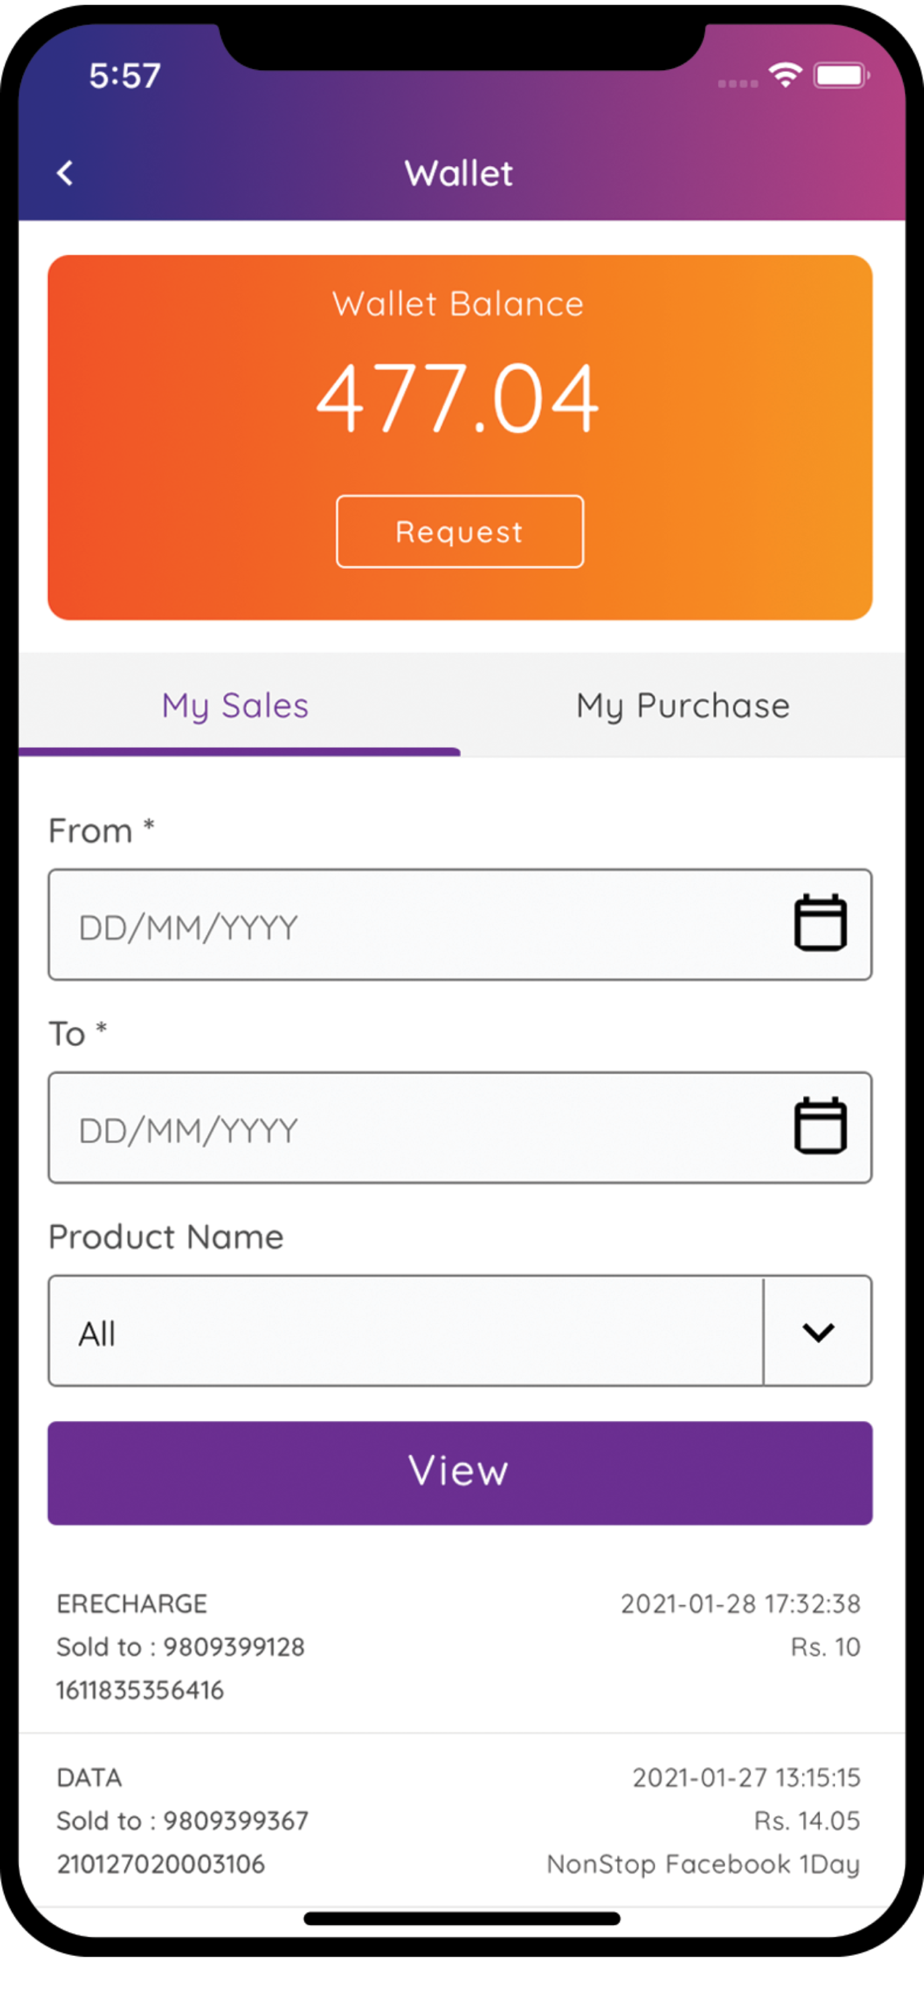This screenshot has width=924, height=2000.
Task: Tap the purple View button
Action: 460,1473
